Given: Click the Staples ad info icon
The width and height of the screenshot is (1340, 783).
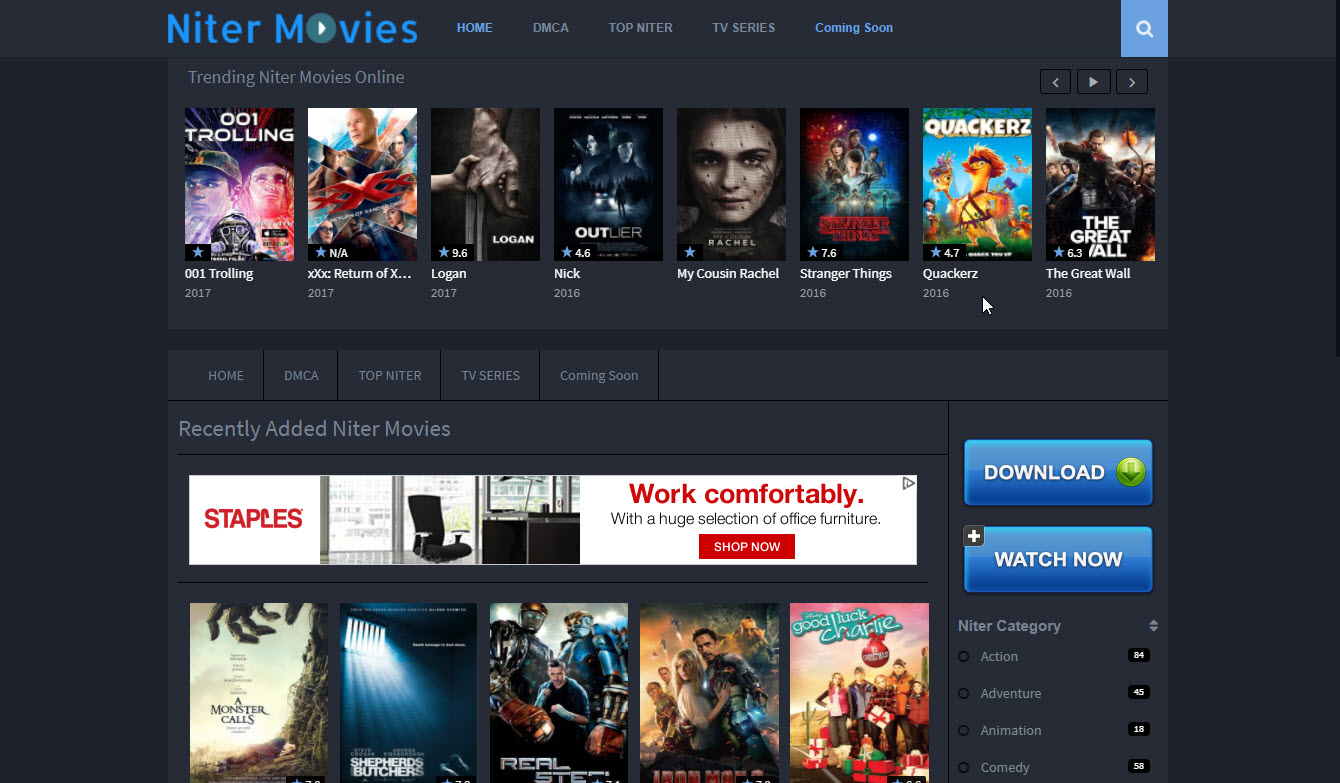Looking at the screenshot, I should tap(908, 484).
